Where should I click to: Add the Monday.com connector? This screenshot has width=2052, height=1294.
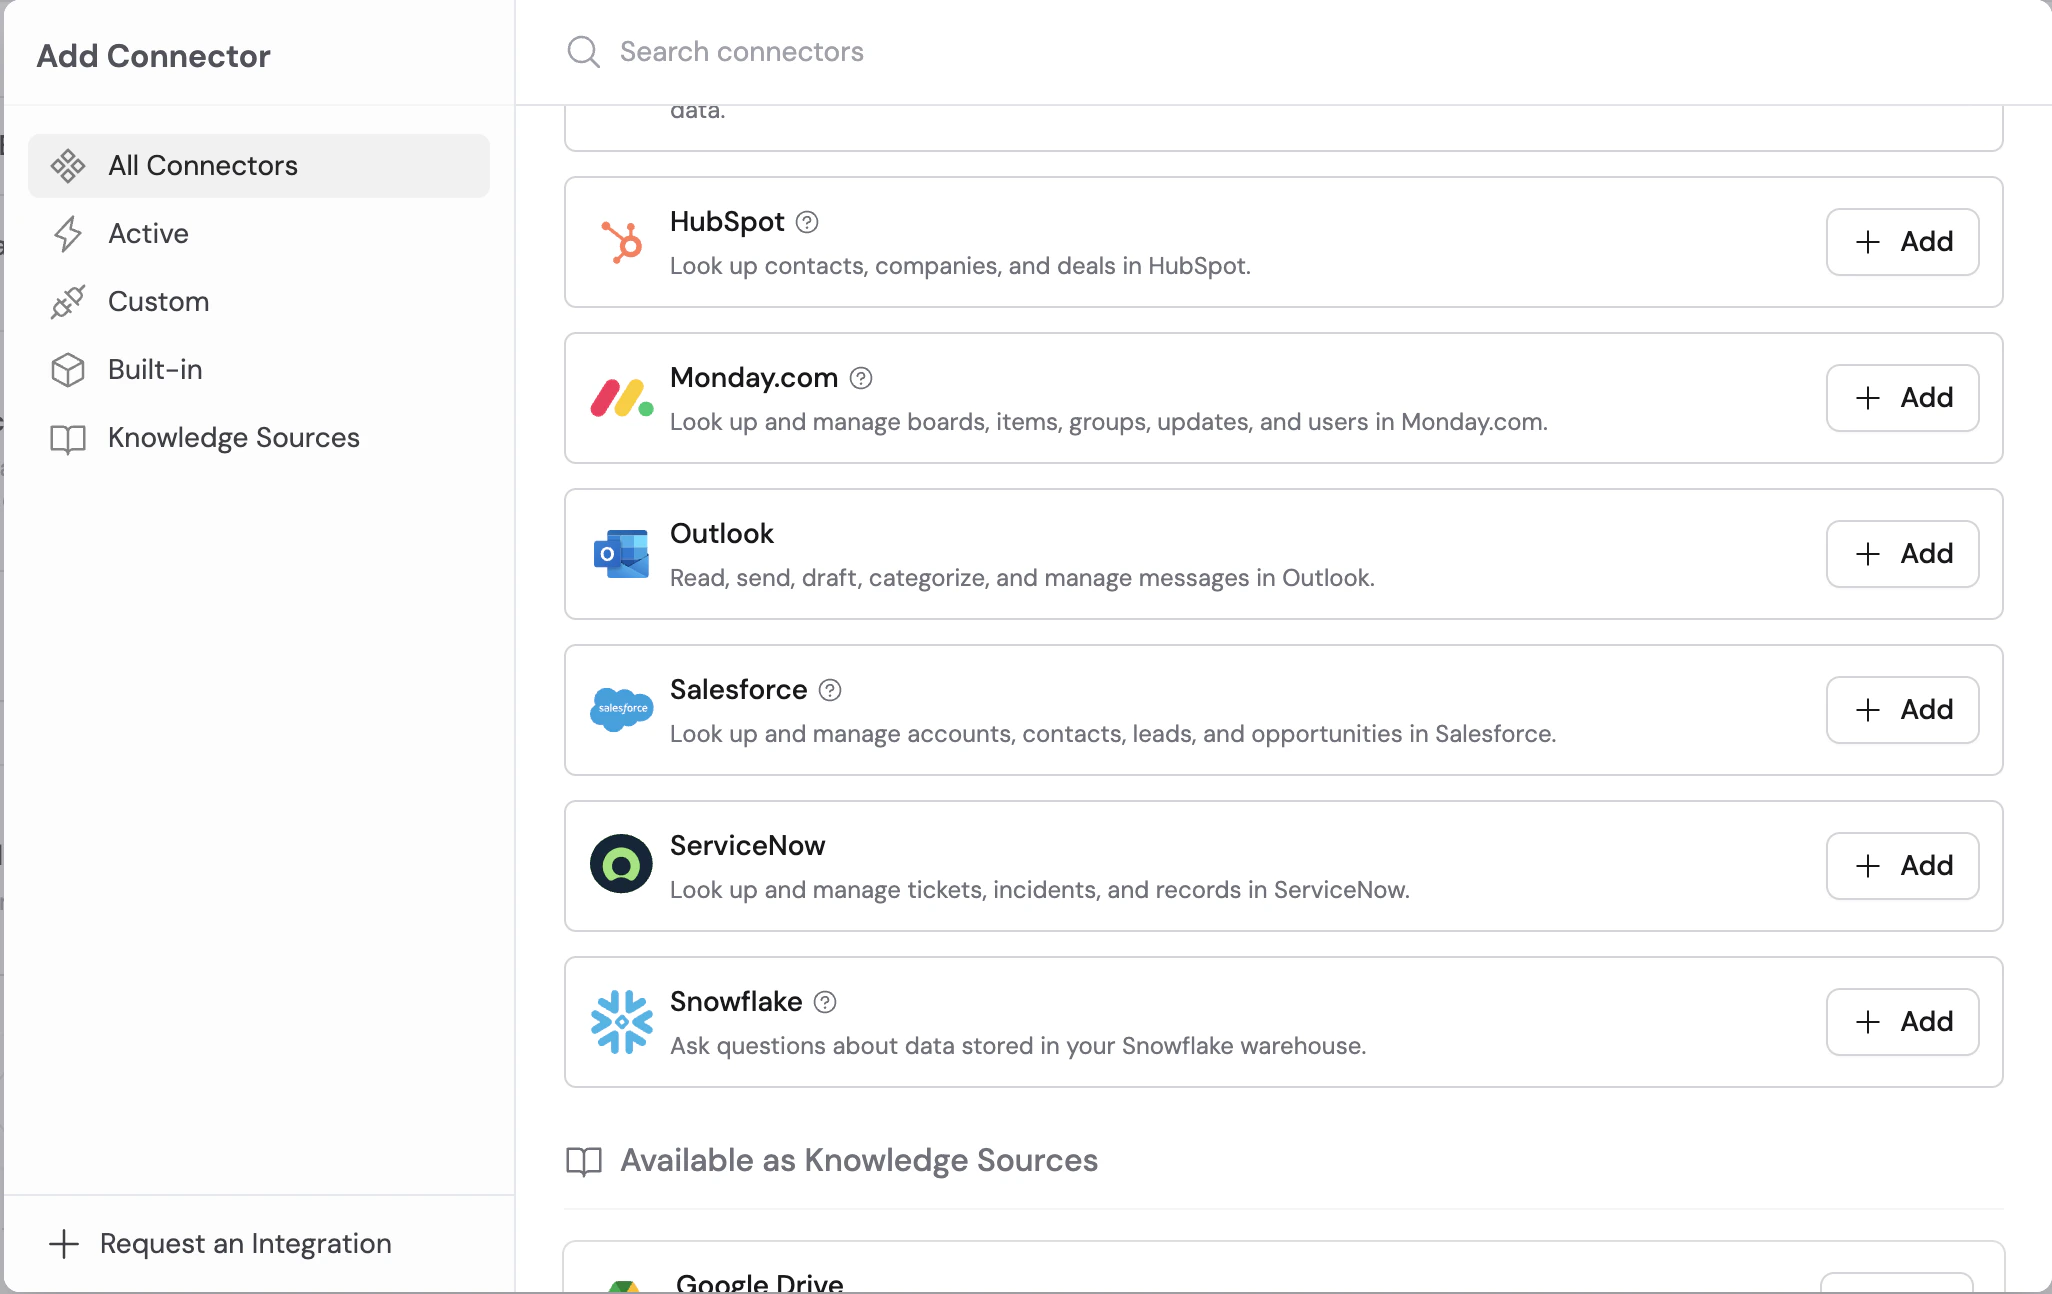[1902, 398]
